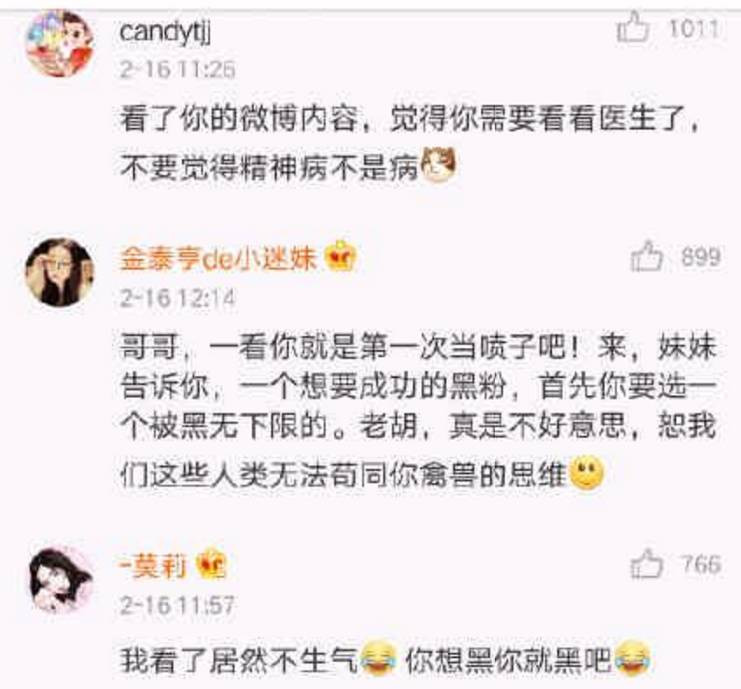This screenshot has height=689, width=741.
Task: Click thumbs-up icon next to 899 likes
Action: [x=646, y=257]
